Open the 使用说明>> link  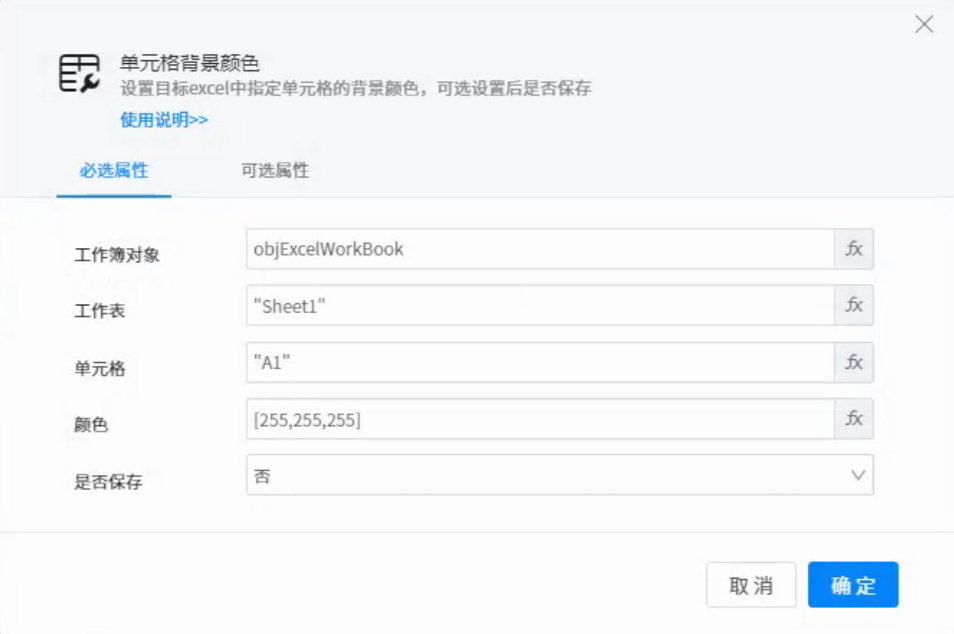click(164, 120)
